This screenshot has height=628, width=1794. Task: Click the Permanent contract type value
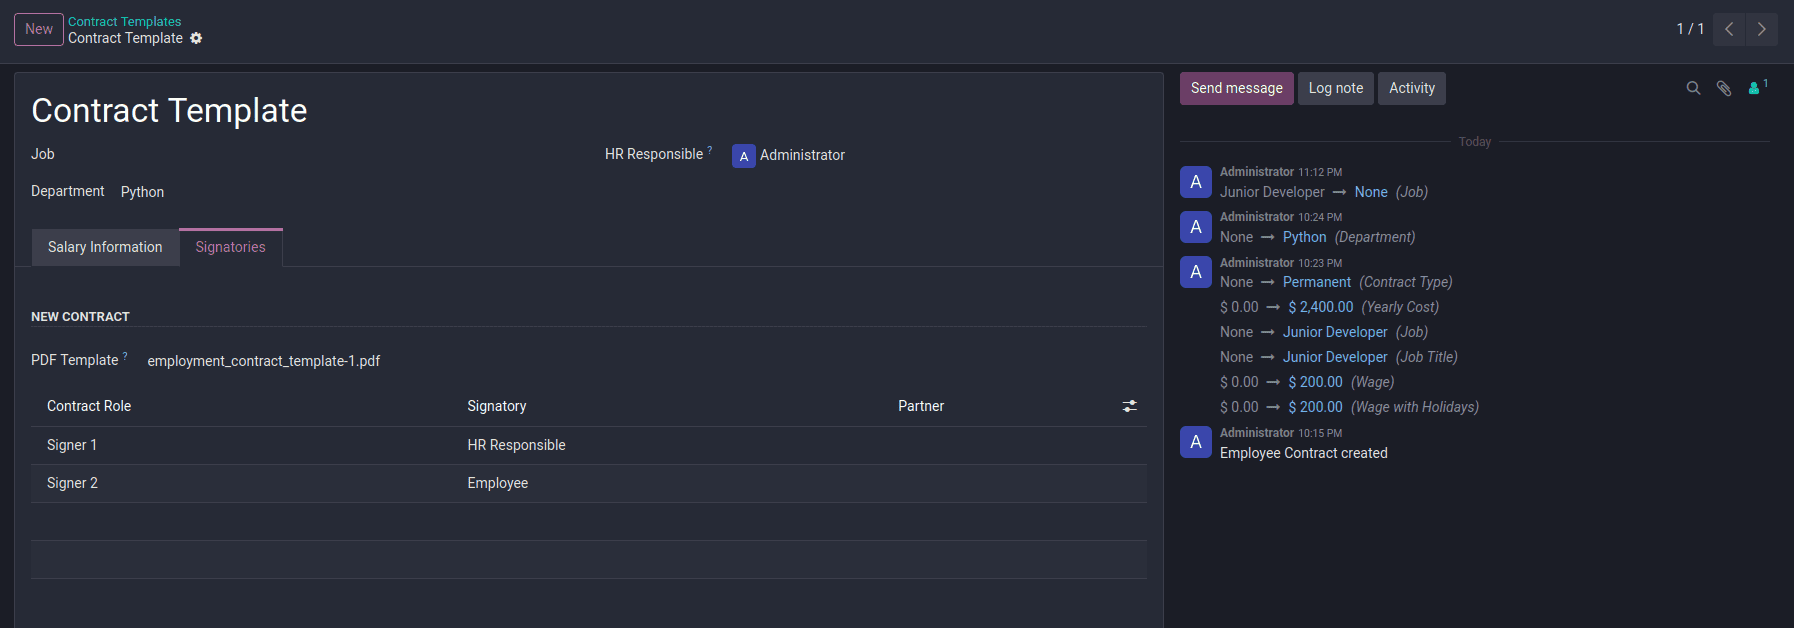tap(1317, 282)
